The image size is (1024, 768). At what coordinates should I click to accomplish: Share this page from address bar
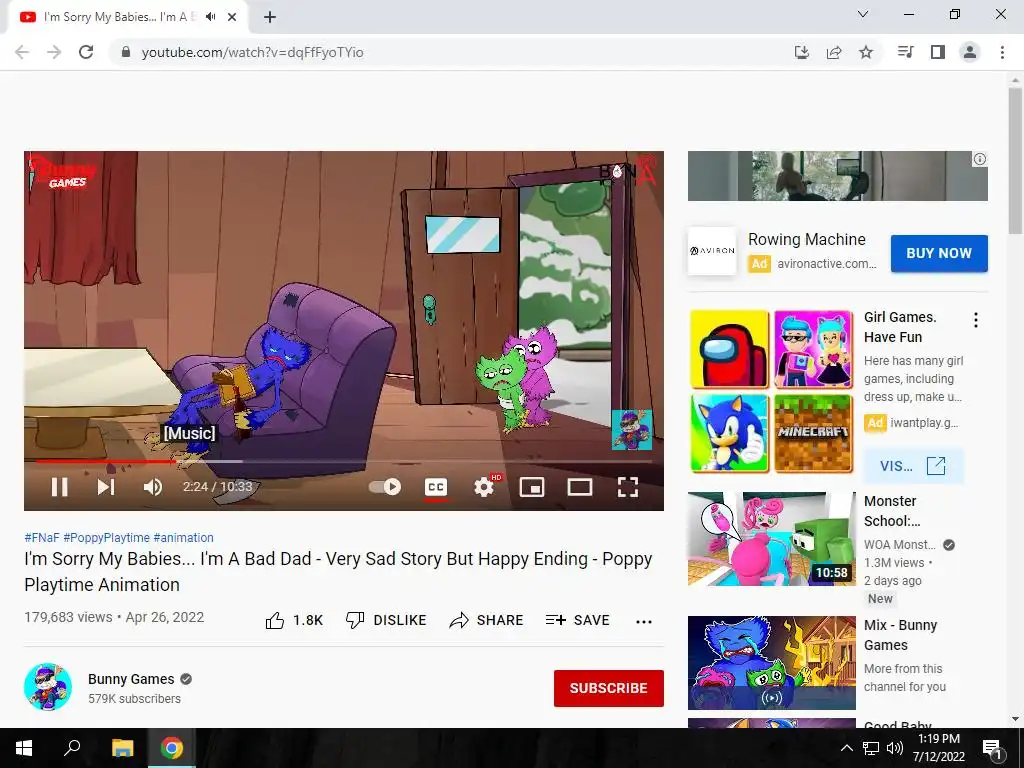[x=834, y=52]
